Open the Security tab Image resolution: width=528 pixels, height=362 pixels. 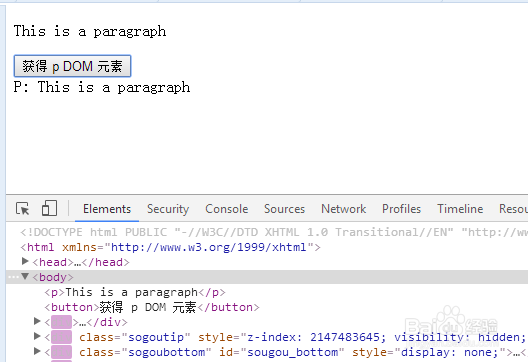[168, 209]
